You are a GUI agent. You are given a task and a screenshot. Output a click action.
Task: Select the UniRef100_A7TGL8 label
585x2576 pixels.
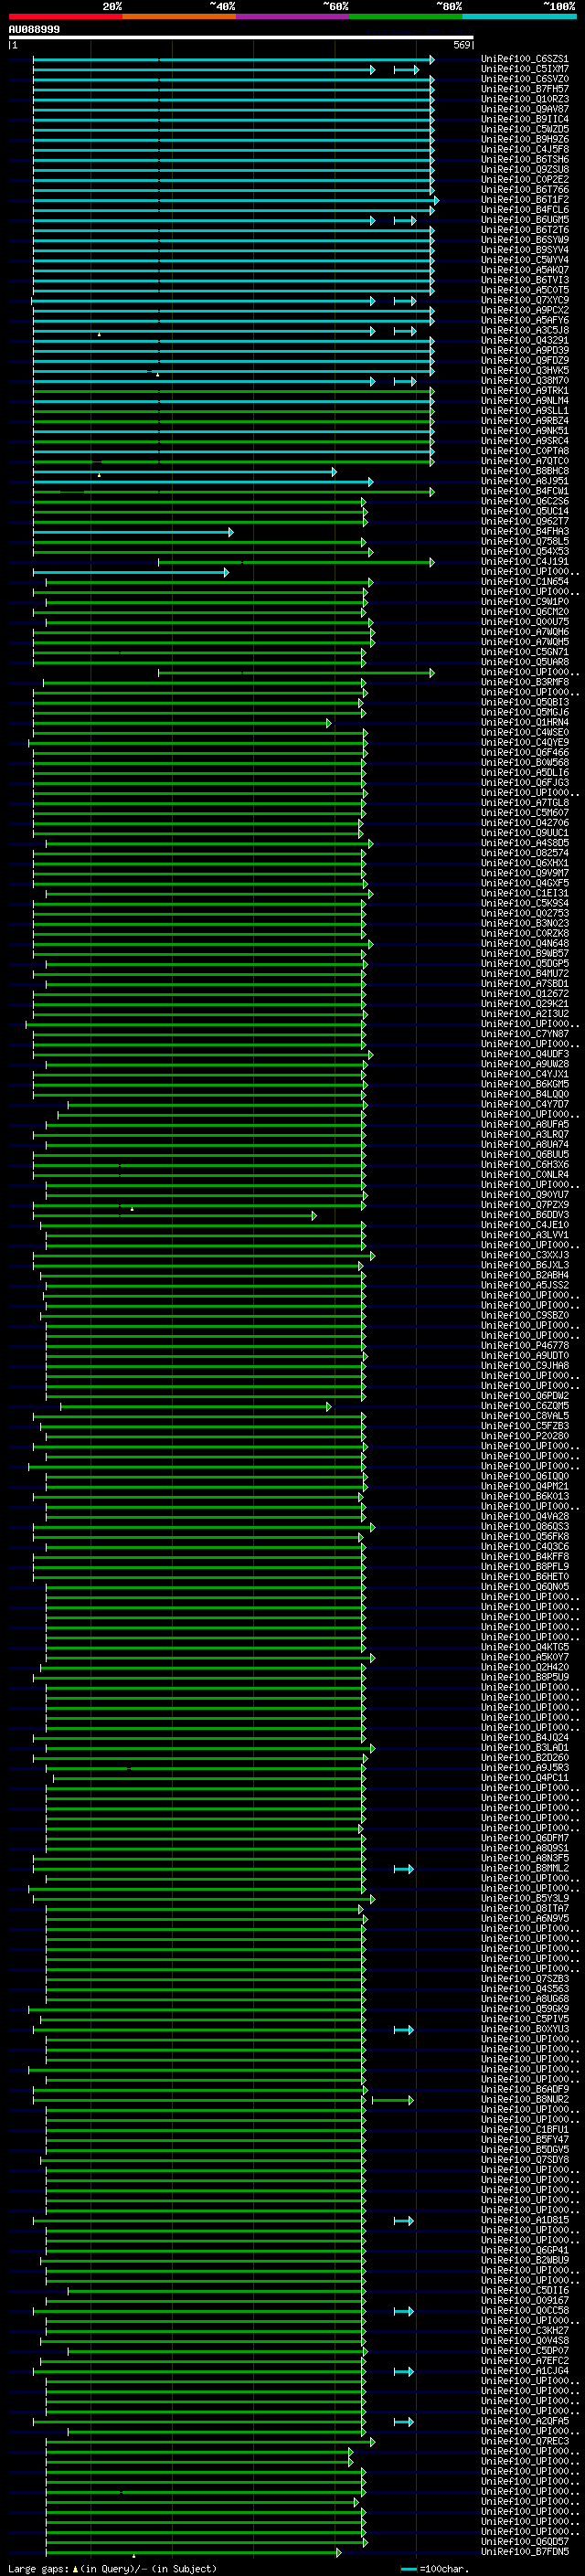point(525,803)
